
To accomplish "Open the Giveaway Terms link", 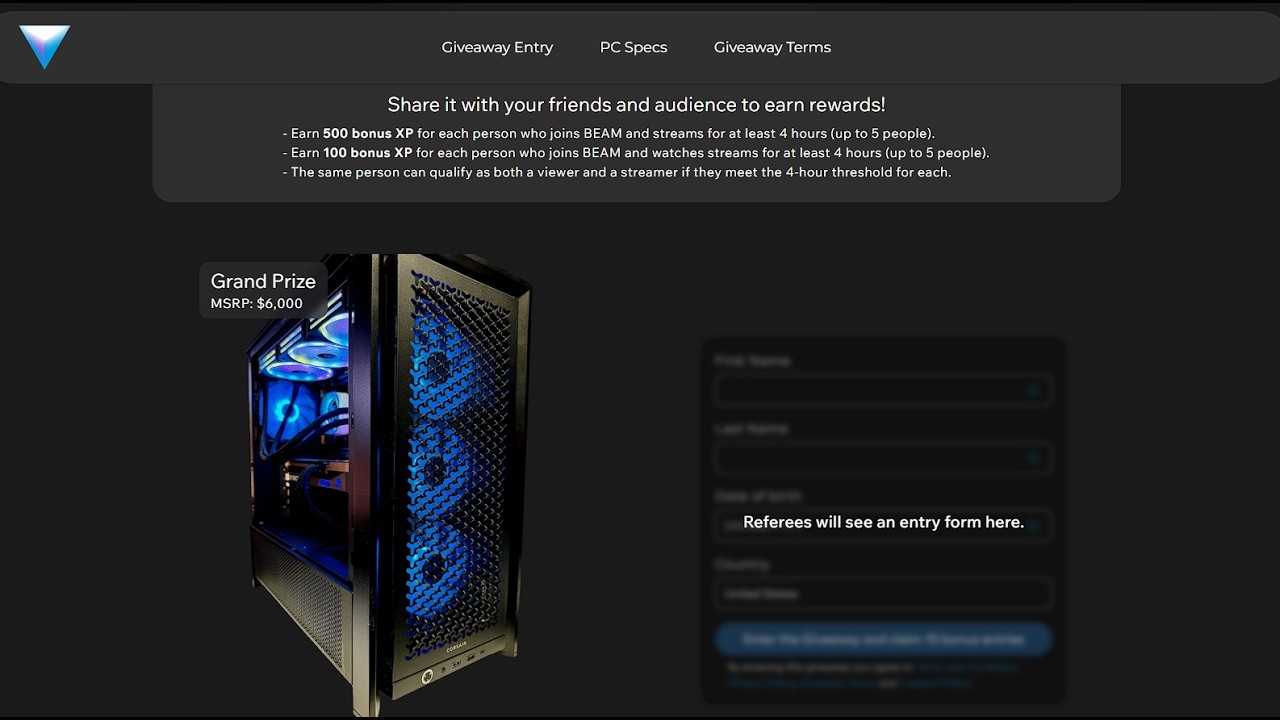I will [772, 47].
